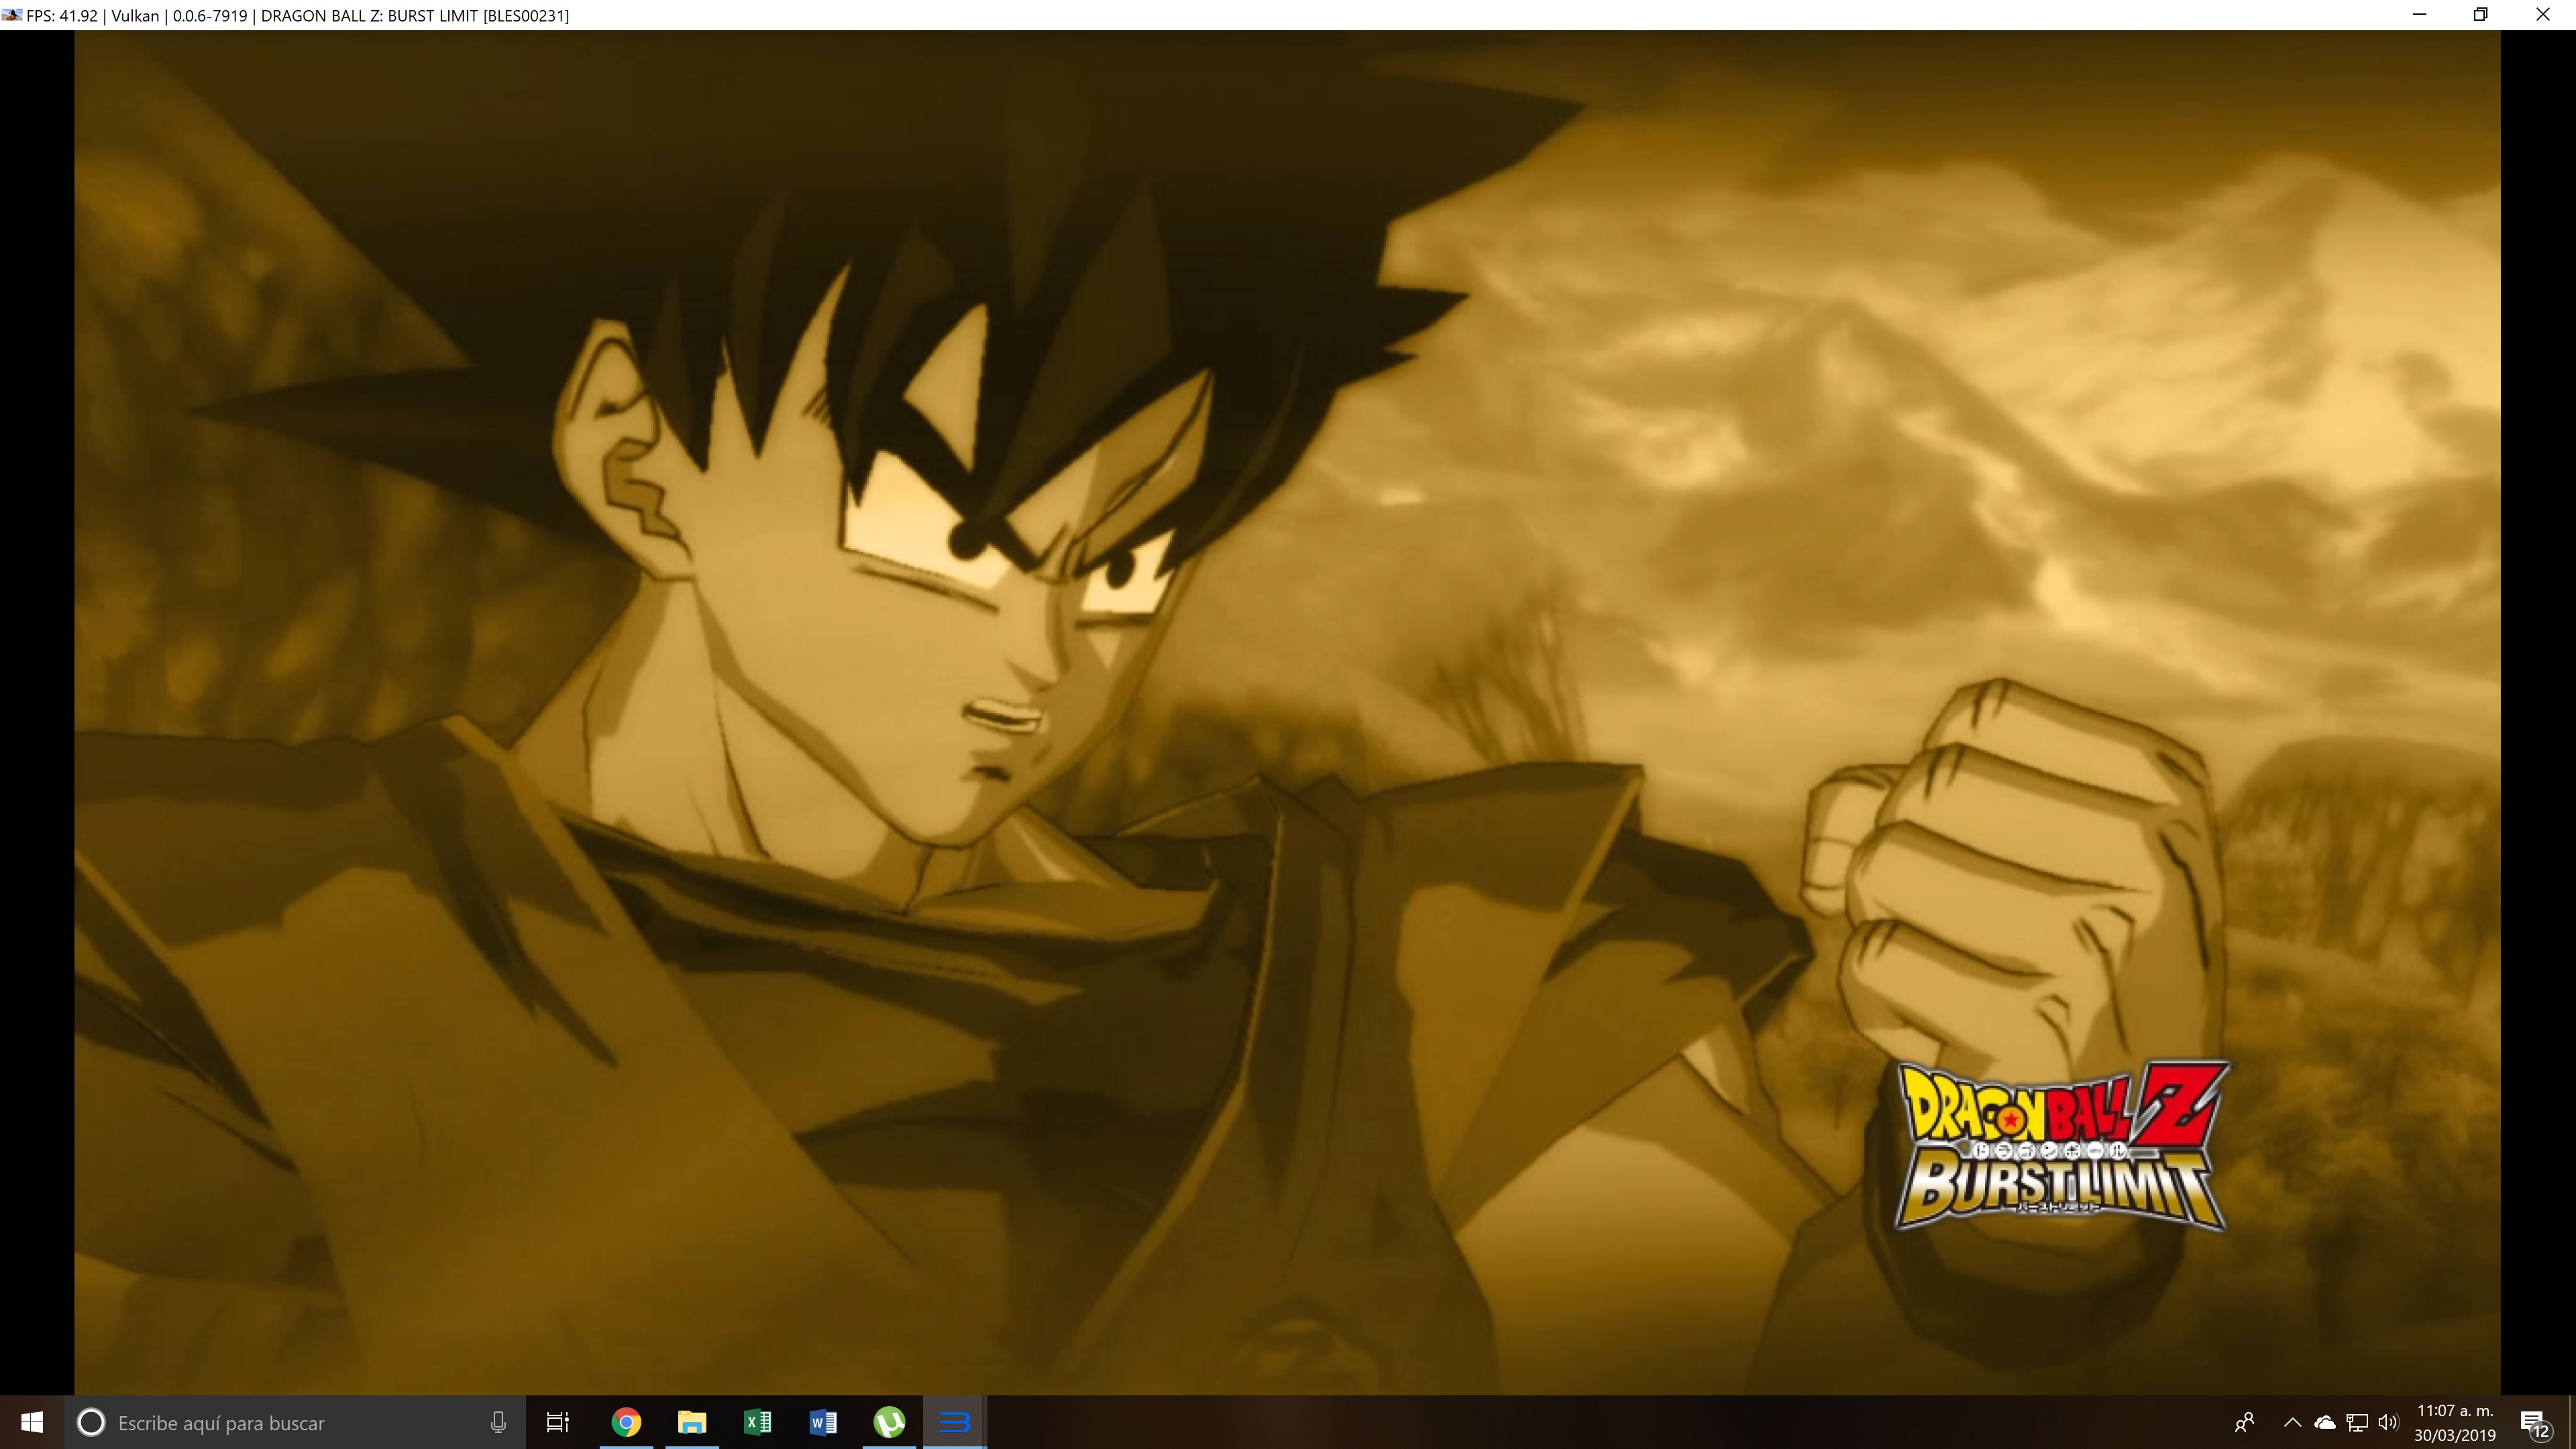Image resolution: width=2576 pixels, height=1449 pixels.
Task: Restore down the RPCS3 window
Action: click(x=2480, y=15)
